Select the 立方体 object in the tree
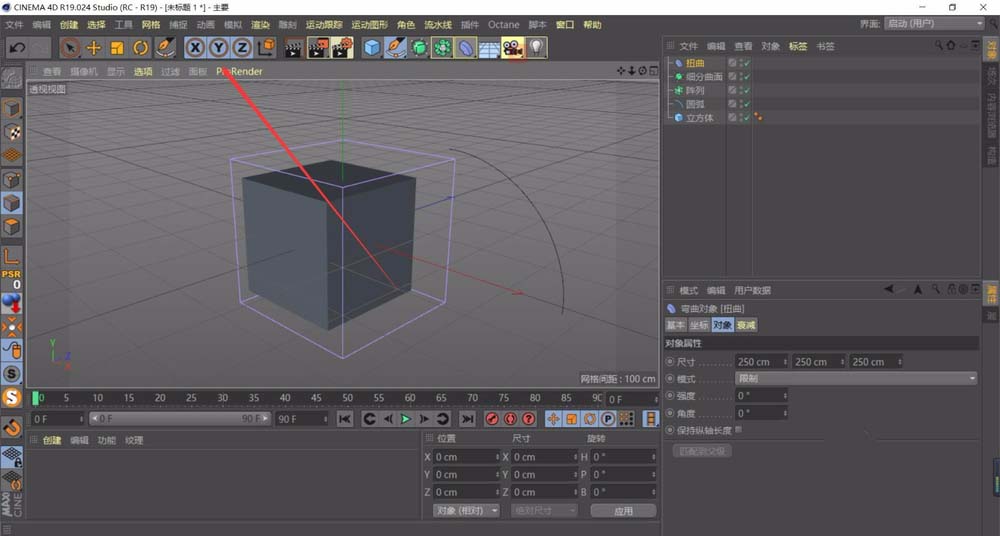1000x536 pixels. point(700,118)
